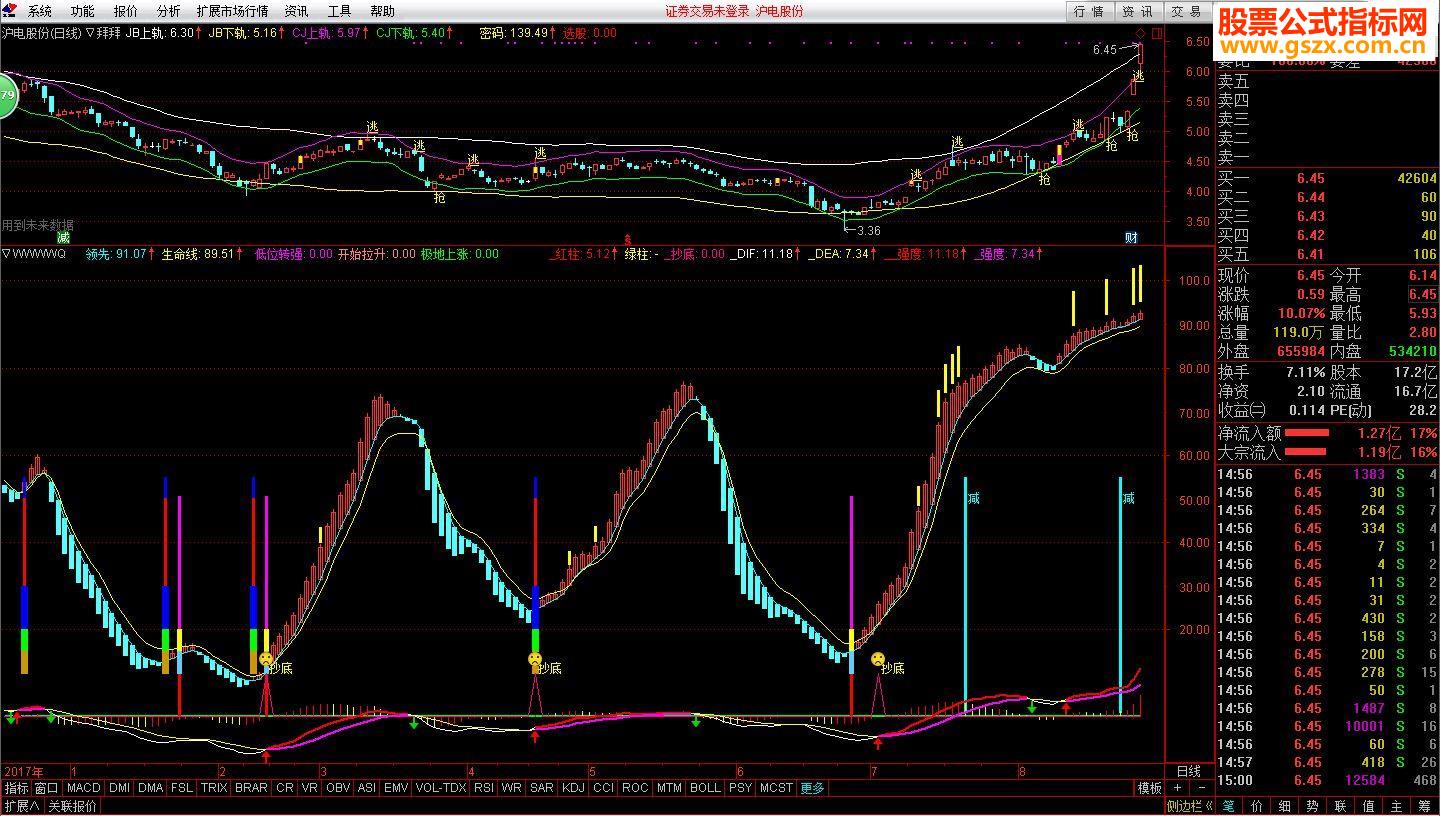Switch to RSI indicator
1440x816 pixels.
tap(484, 788)
